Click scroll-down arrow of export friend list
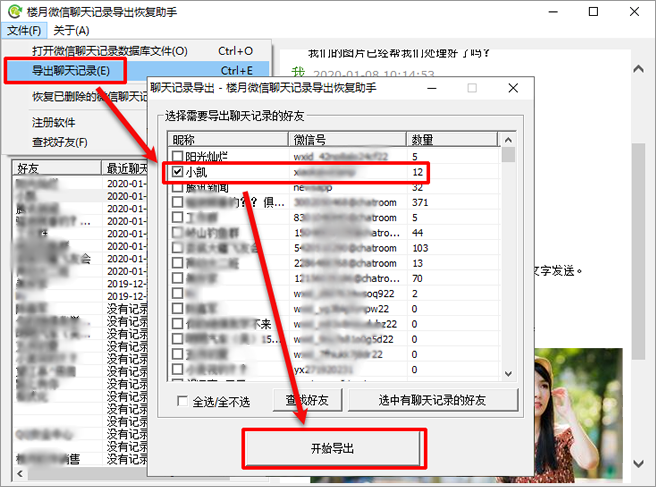The image size is (656, 487). [x=508, y=374]
